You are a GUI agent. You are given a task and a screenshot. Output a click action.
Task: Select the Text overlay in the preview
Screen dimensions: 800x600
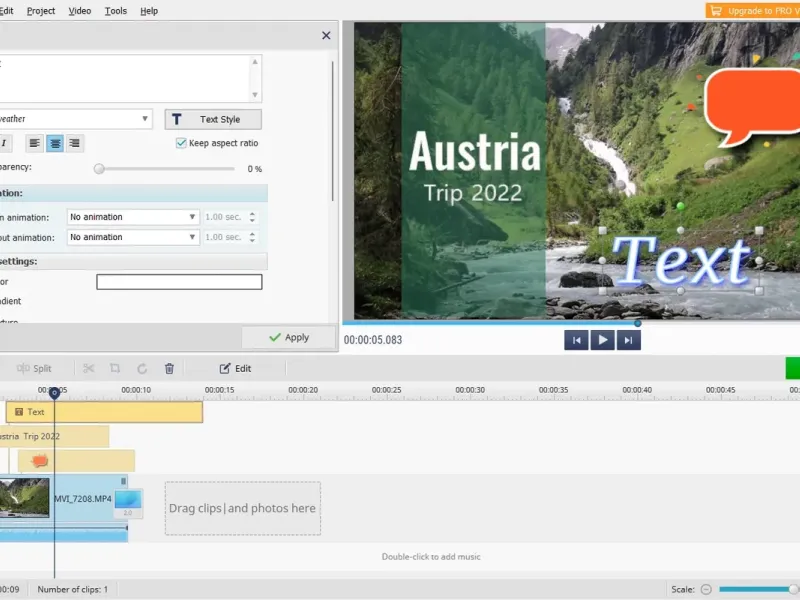point(681,261)
